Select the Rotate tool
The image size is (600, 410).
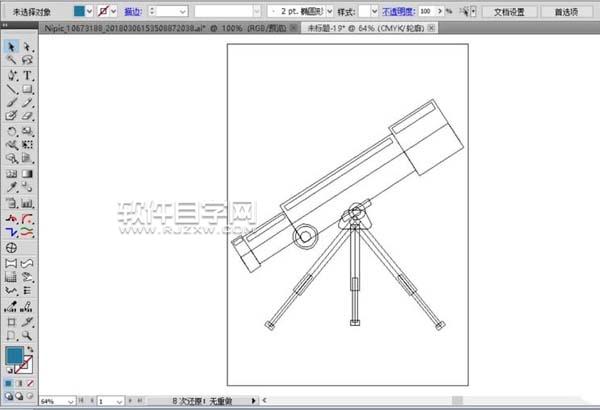pyautogui.click(x=11, y=131)
